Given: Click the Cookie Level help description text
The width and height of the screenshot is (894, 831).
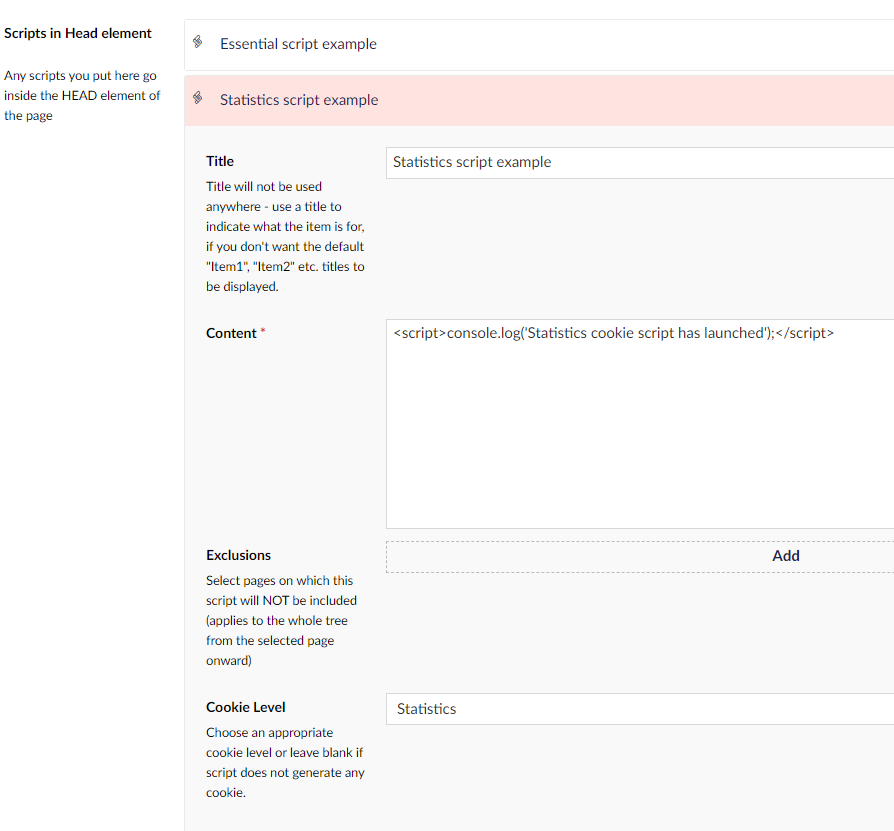Looking at the screenshot, I should [x=285, y=762].
